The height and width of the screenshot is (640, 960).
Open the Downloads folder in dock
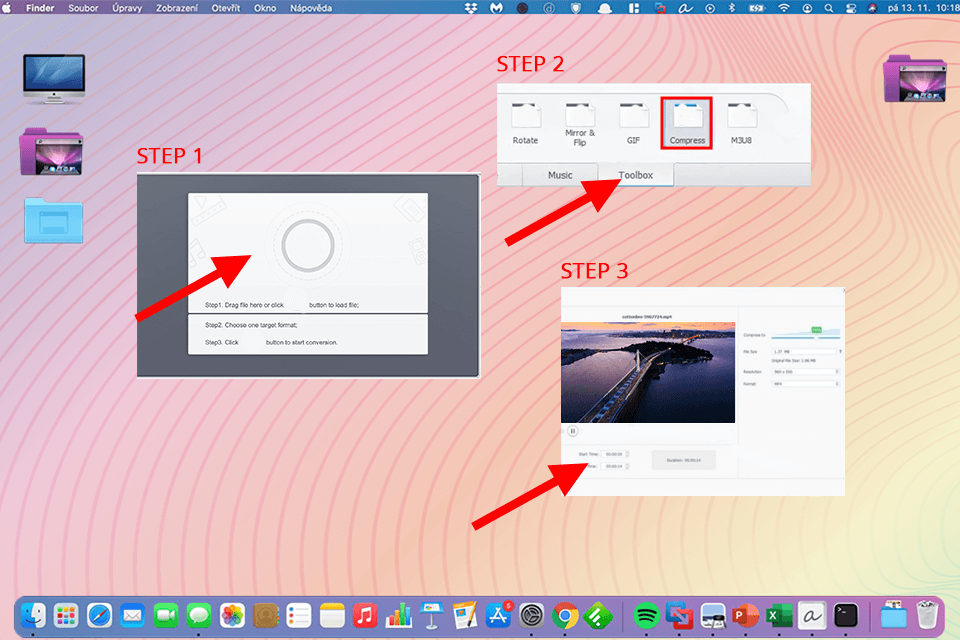point(893,616)
